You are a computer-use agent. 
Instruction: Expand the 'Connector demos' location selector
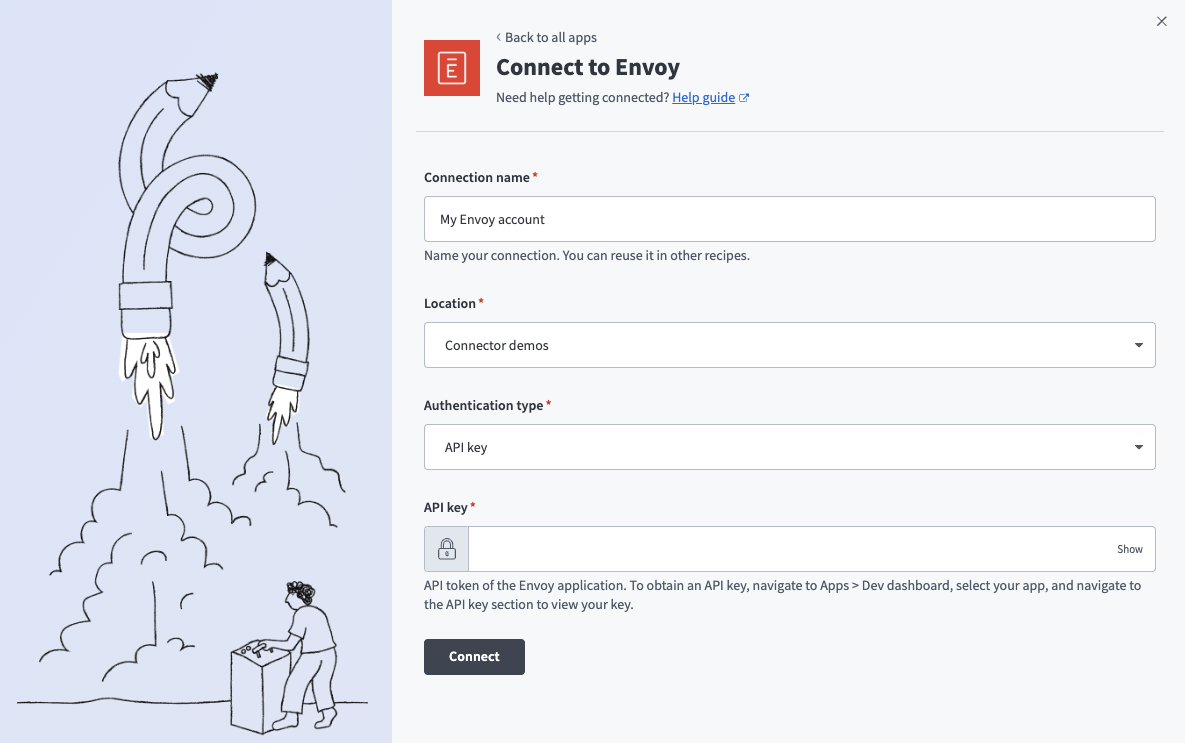pyautogui.click(x=790, y=344)
